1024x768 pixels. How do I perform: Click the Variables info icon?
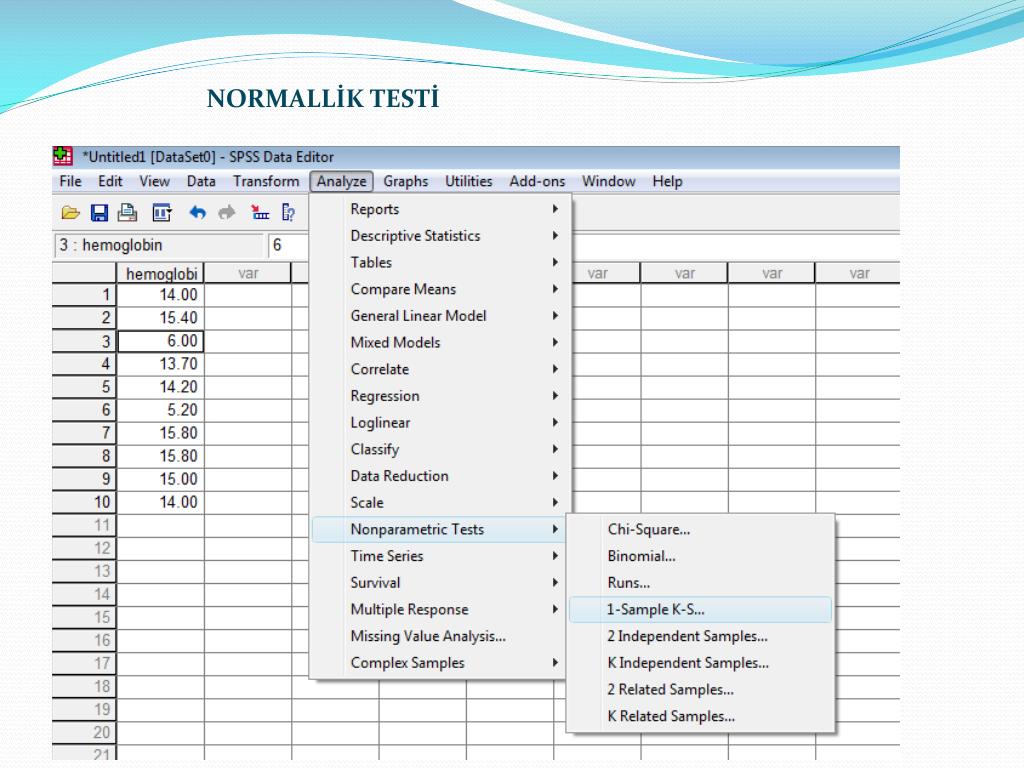[288, 212]
